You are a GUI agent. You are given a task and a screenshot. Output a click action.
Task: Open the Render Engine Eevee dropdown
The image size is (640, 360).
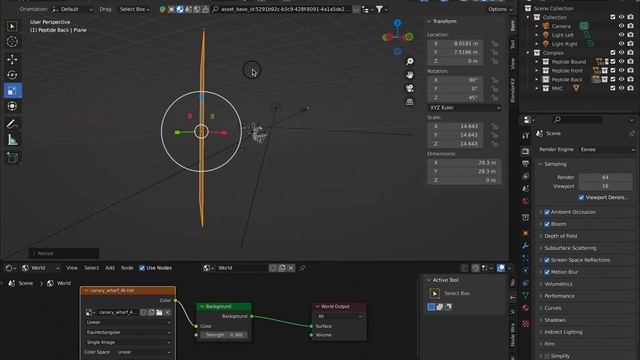607,150
